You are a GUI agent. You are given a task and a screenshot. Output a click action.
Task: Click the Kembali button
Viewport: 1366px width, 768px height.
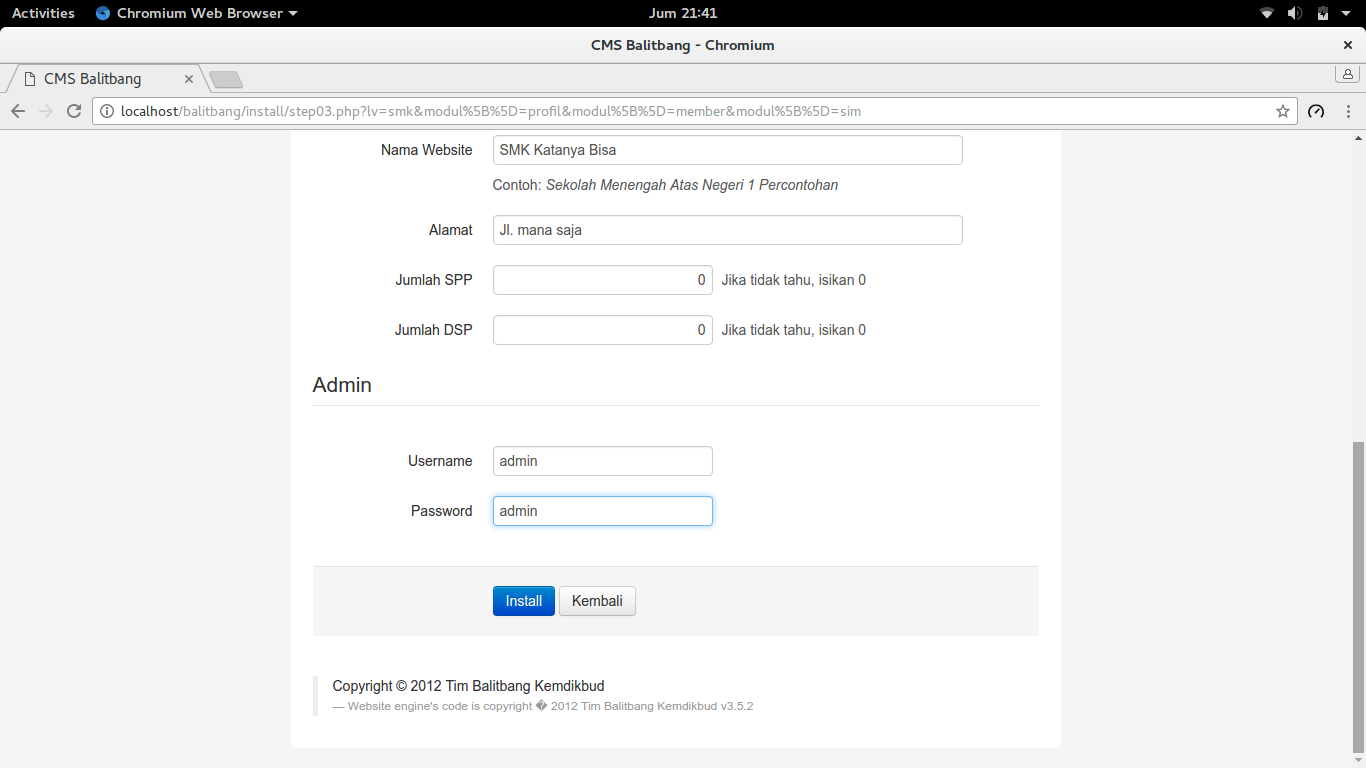tap(597, 601)
